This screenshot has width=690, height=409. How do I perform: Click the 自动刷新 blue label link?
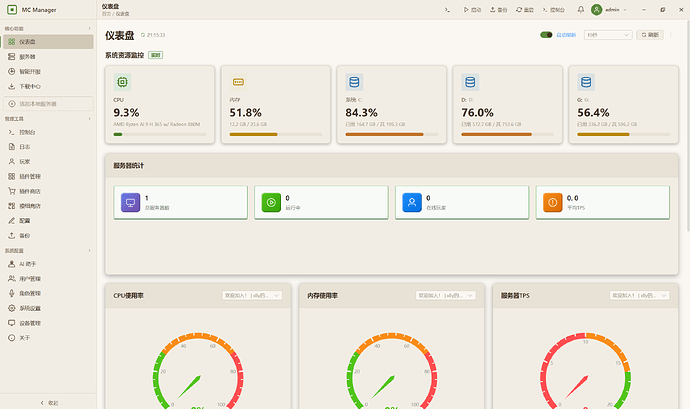(x=566, y=35)
